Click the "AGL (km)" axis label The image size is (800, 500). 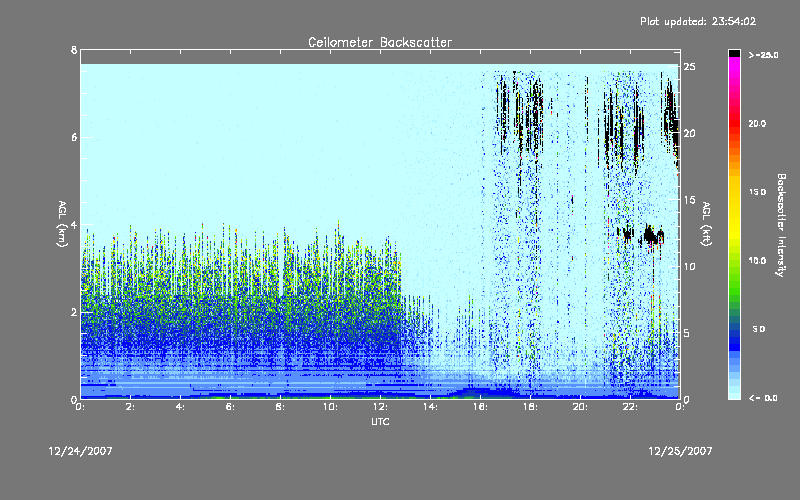tap(62, 223)
